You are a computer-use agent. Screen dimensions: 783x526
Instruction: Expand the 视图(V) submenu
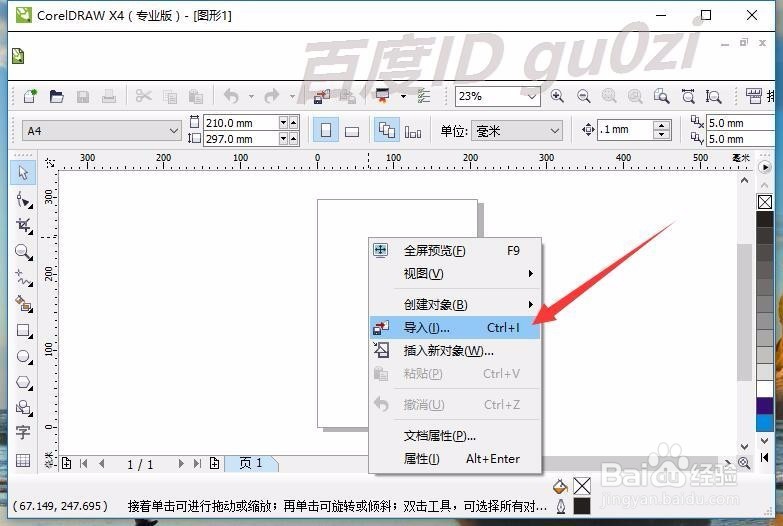click(455, 274)
